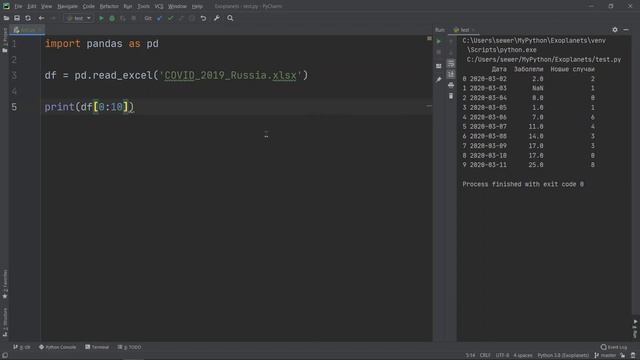This screenshot has height=360, width=640.
Task: Open the Event Log
Action: point(614,347)
